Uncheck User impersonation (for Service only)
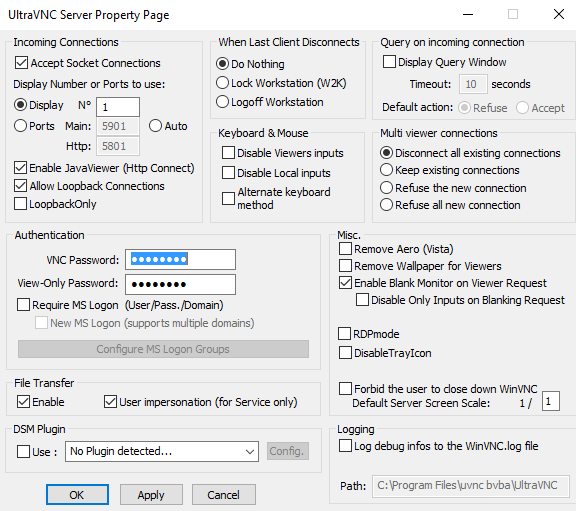Image resolution: width=576 pixels, height=511 pixels. pos(110,402)
